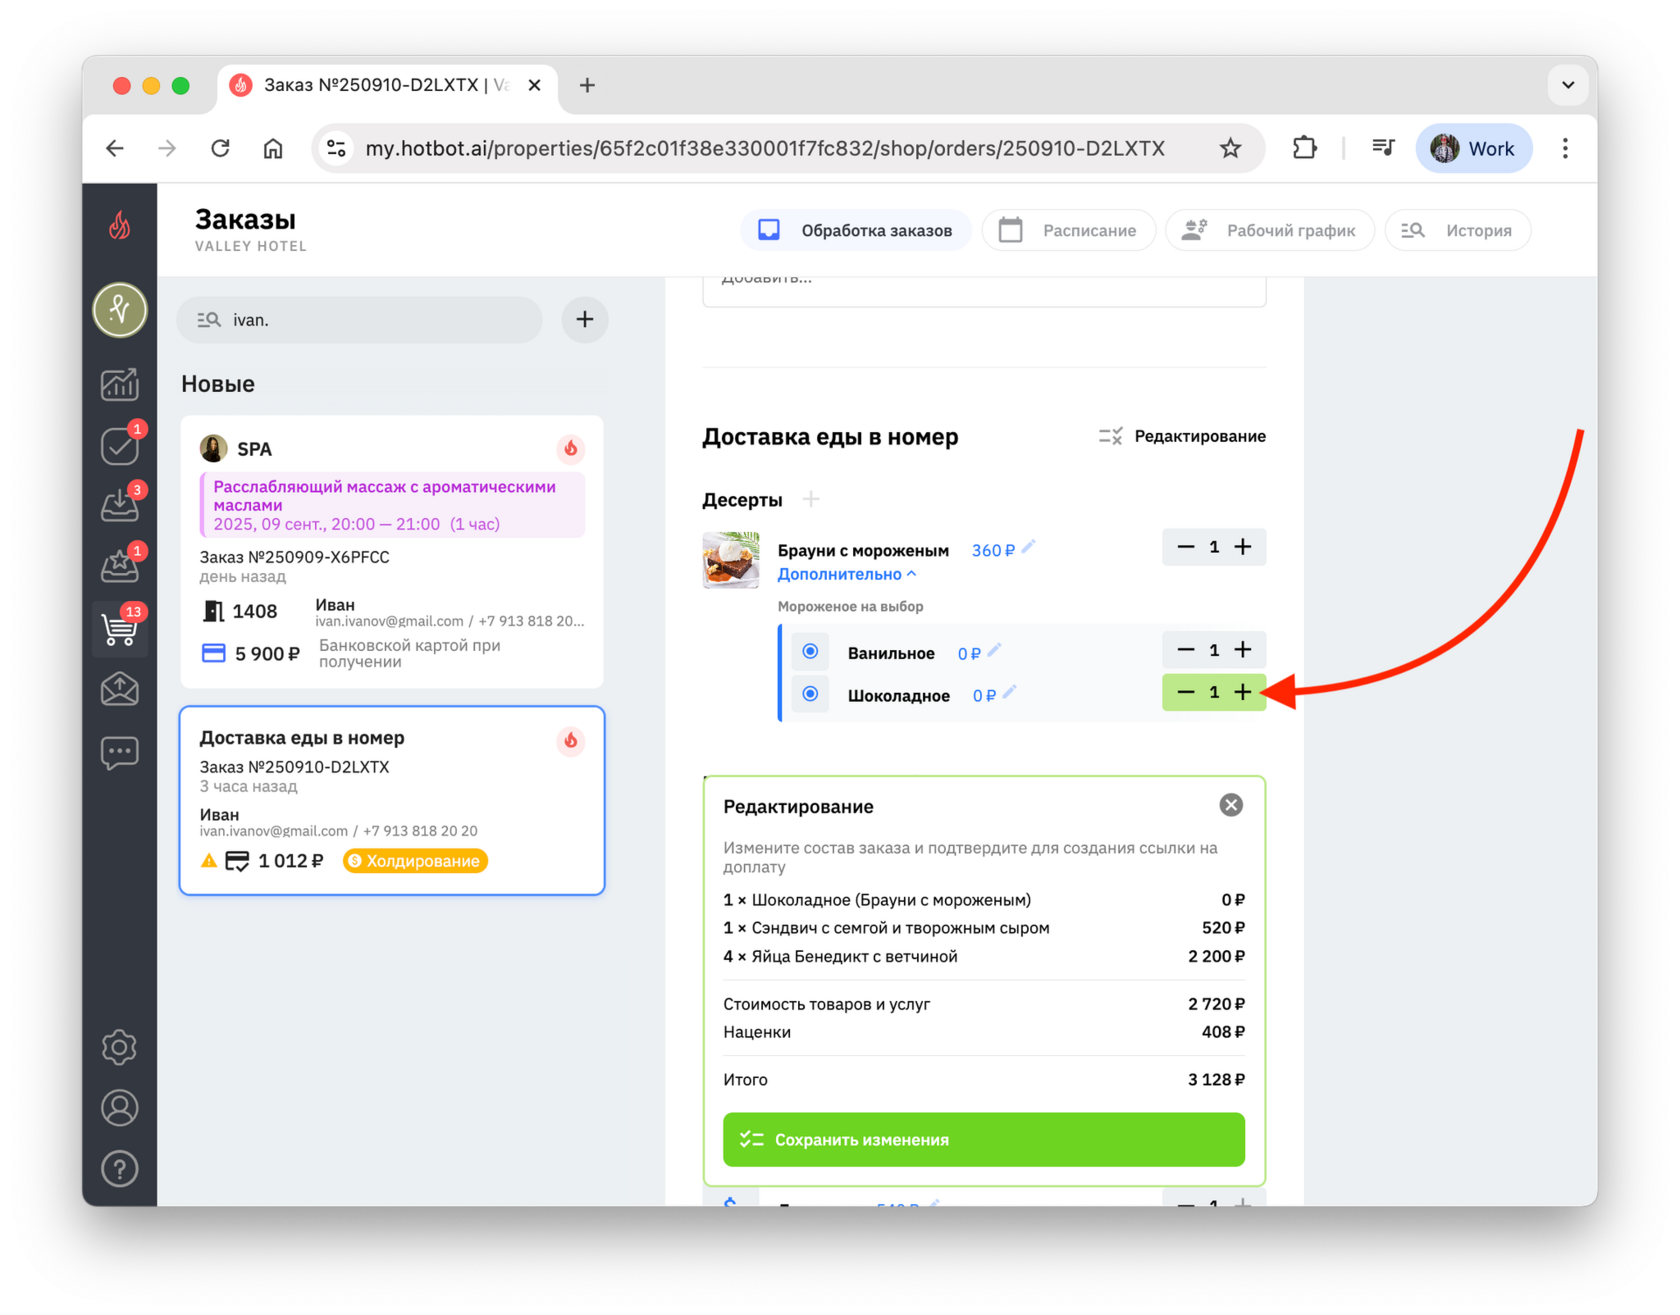Screen dimensions: 1680x1315
Task: Click the Hotbot flame logo in sidebar
Action: coord(120,226)
